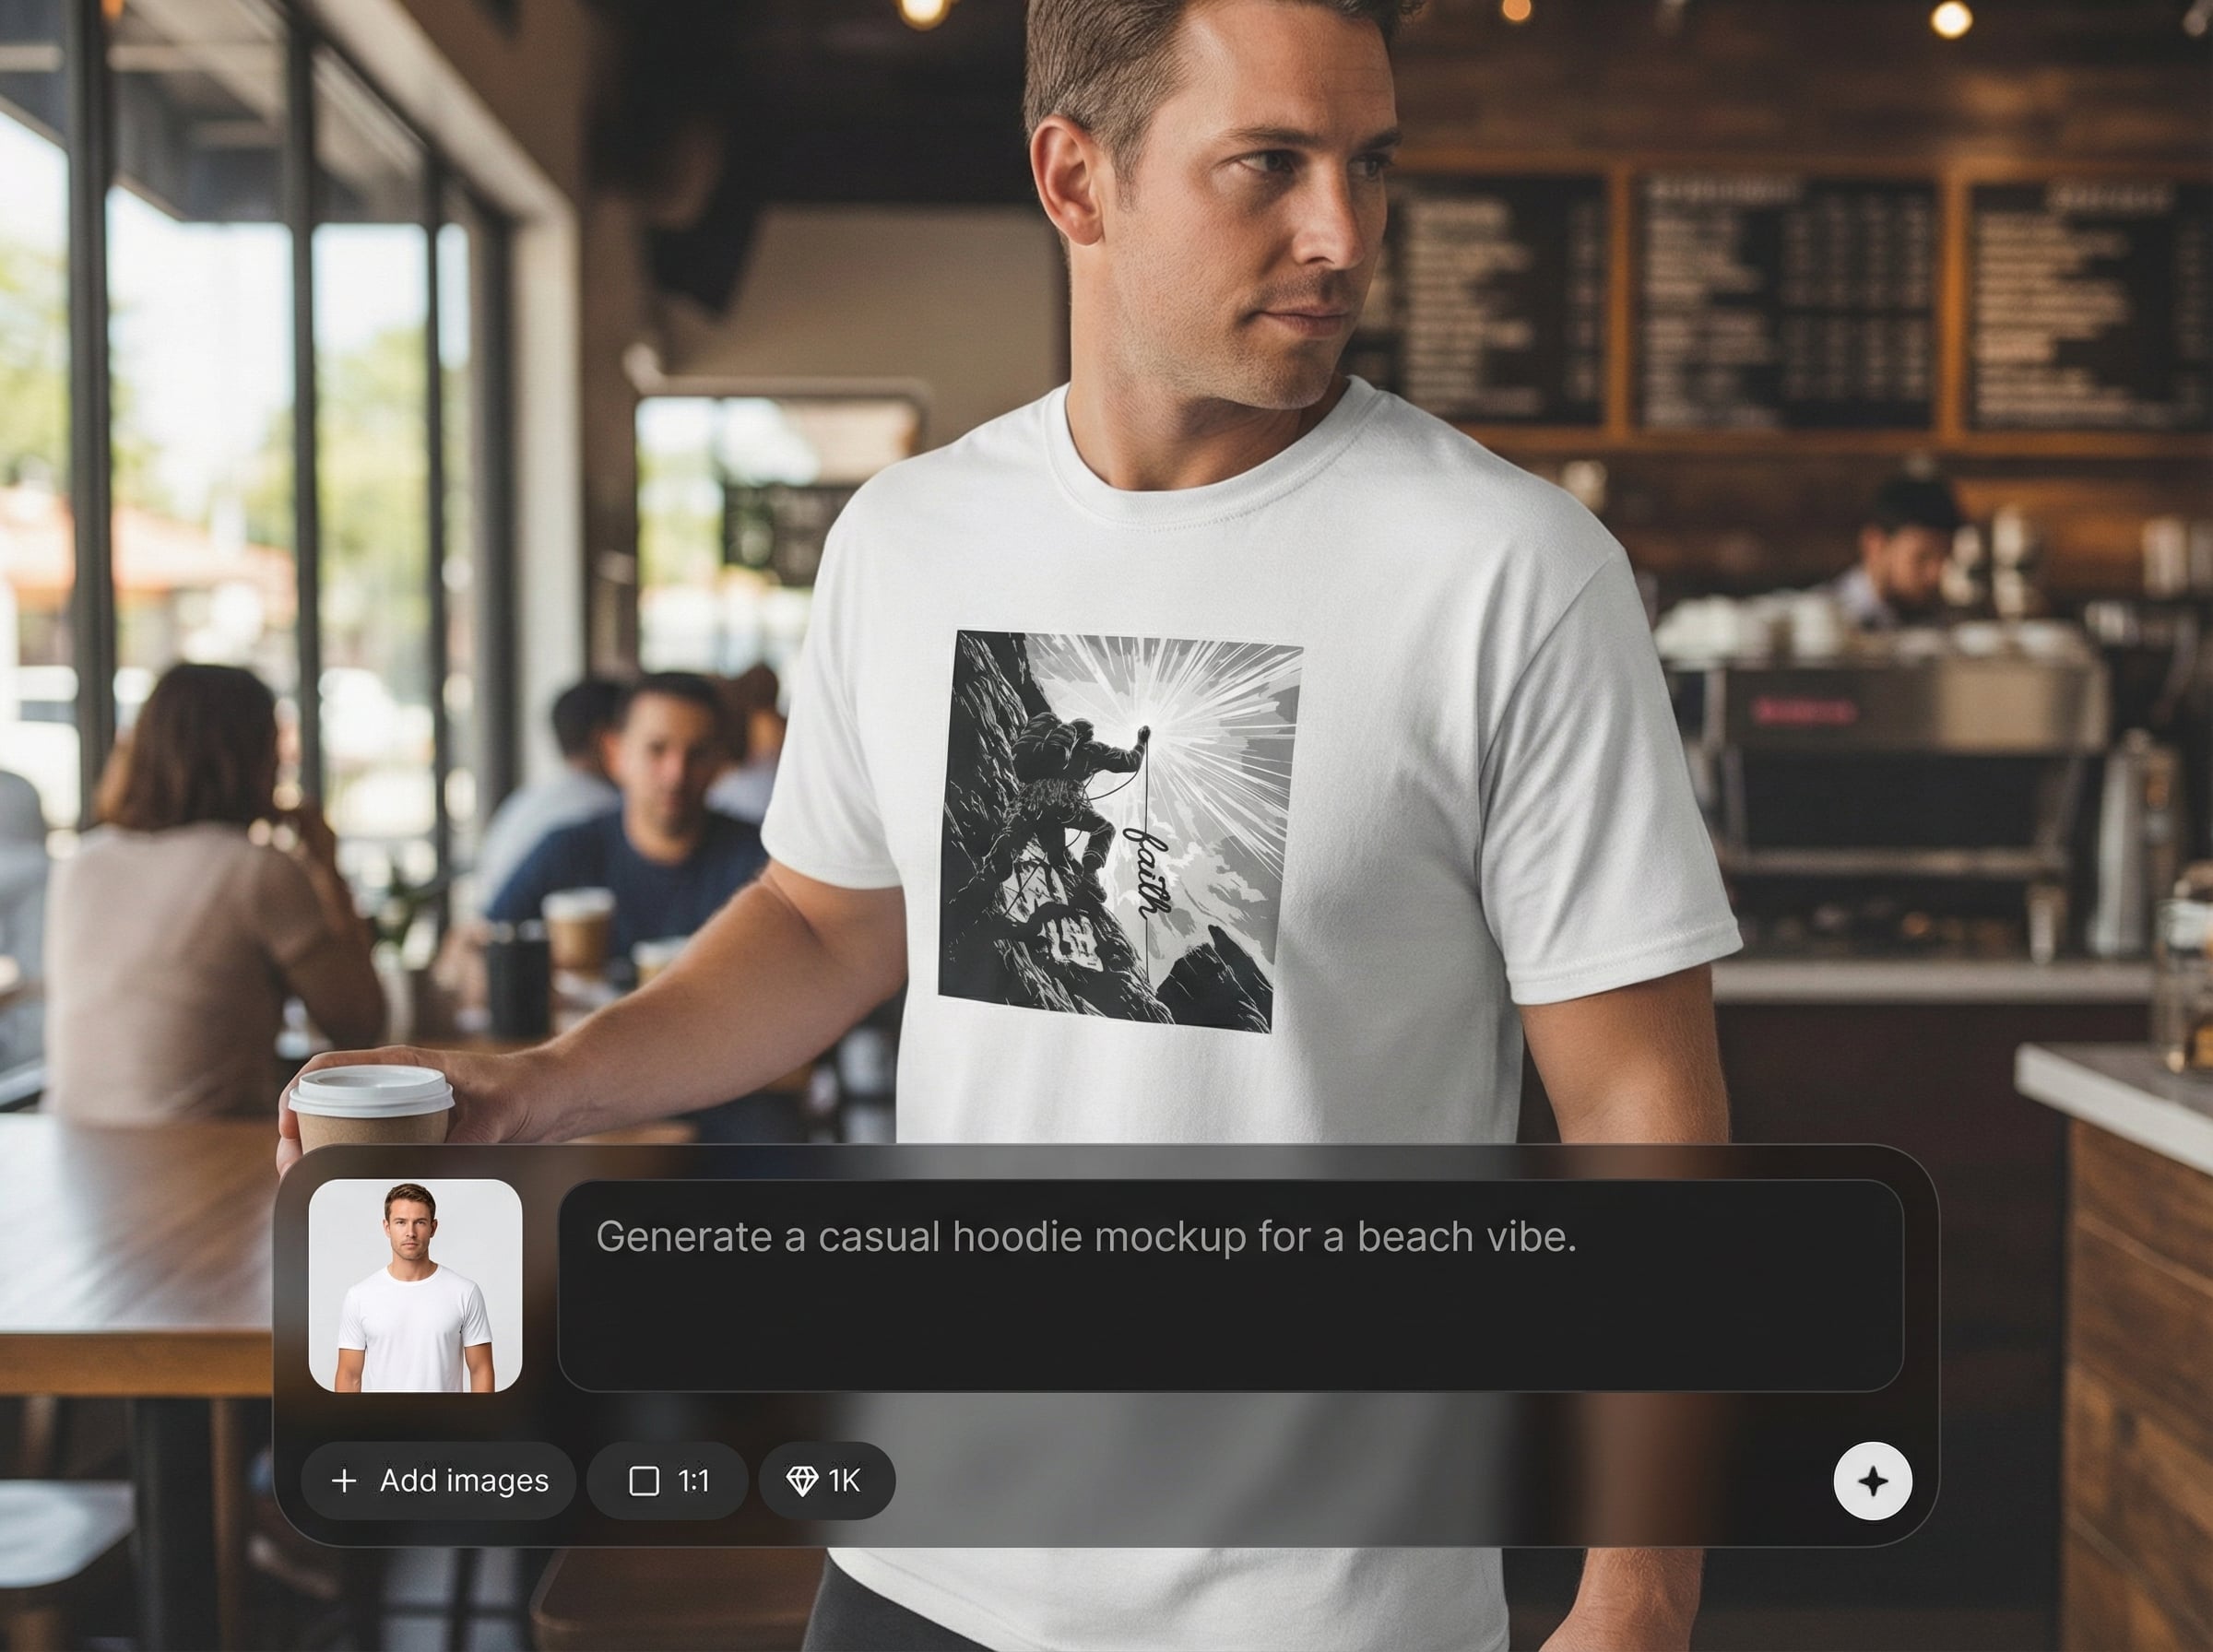The width and height of the screenshot is (2213, 1652).
Task: Click the word 'Generate' in the prompt
Action: coord(683,1238)
